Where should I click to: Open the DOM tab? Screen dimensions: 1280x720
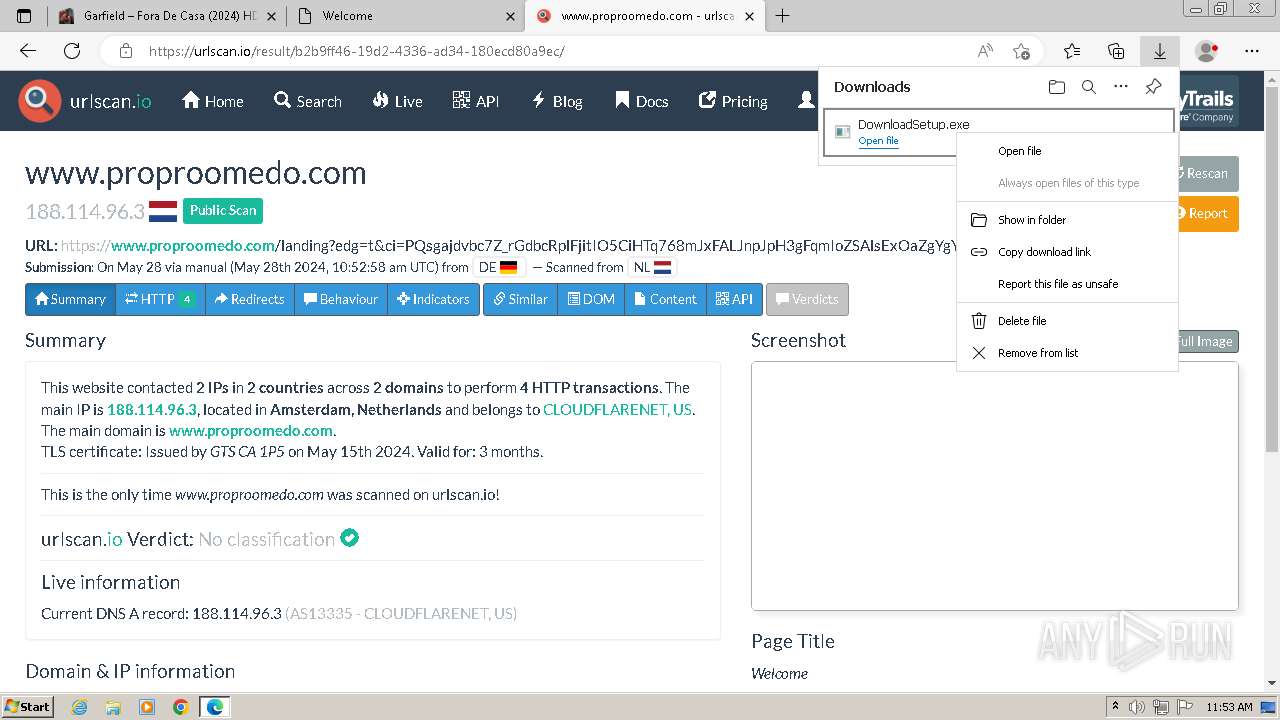coord(591,299)
